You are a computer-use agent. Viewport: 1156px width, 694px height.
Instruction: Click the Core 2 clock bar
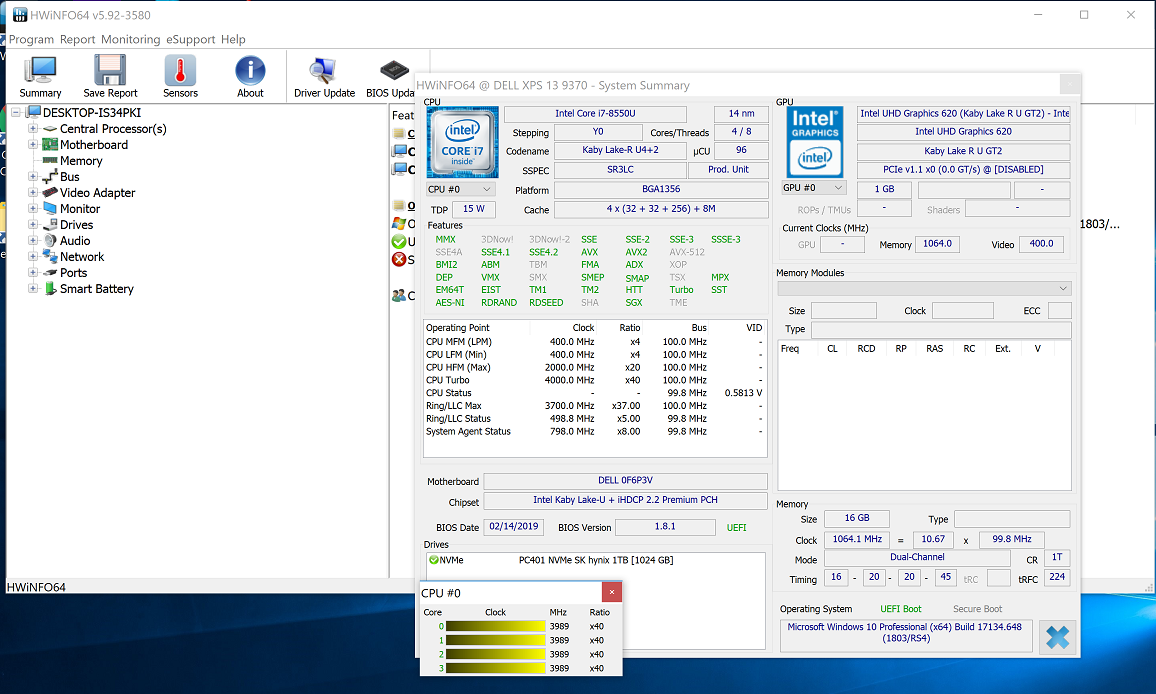pyautogui.click(x=495, y=654)
